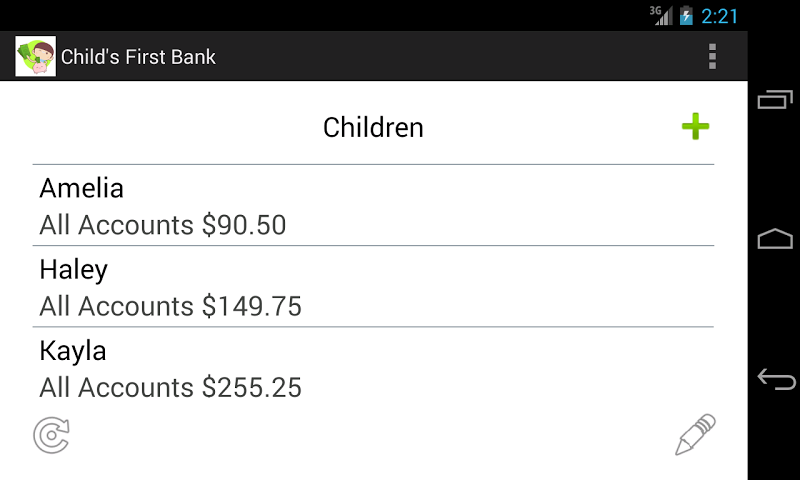Tap the Android home navigation button
Image resolution: width=800 pixels, height=480 pixels.
(775, 238)
